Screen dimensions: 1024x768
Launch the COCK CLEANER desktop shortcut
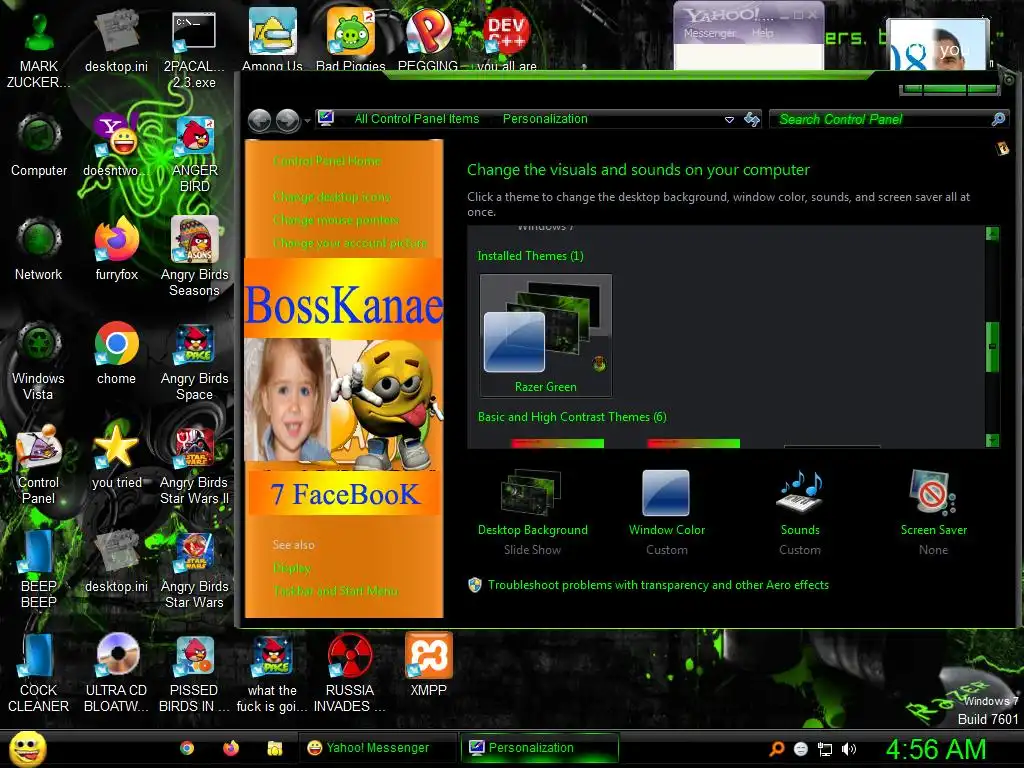pyautogui.click(x=39, y=673)
